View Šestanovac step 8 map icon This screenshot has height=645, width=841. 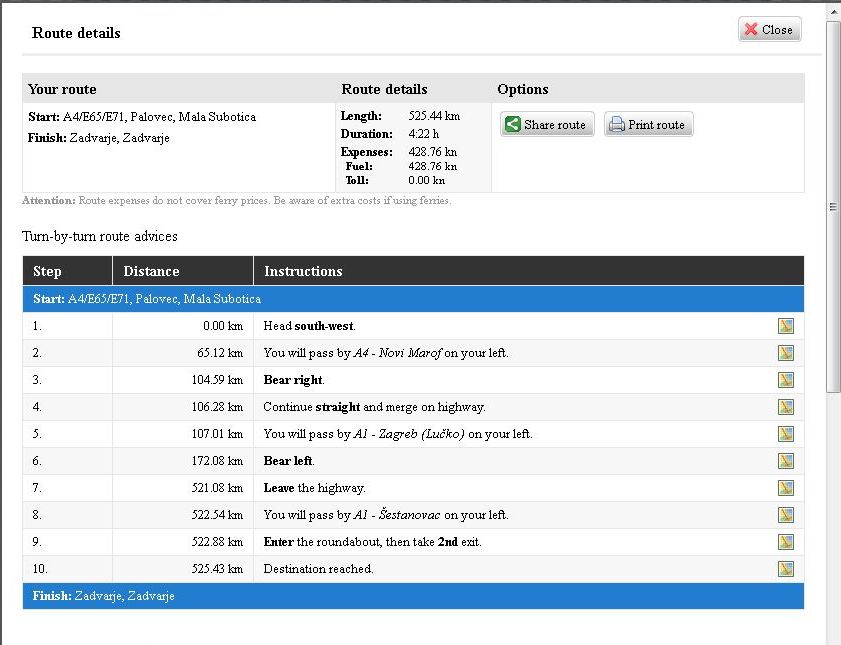tap(786, 515)
